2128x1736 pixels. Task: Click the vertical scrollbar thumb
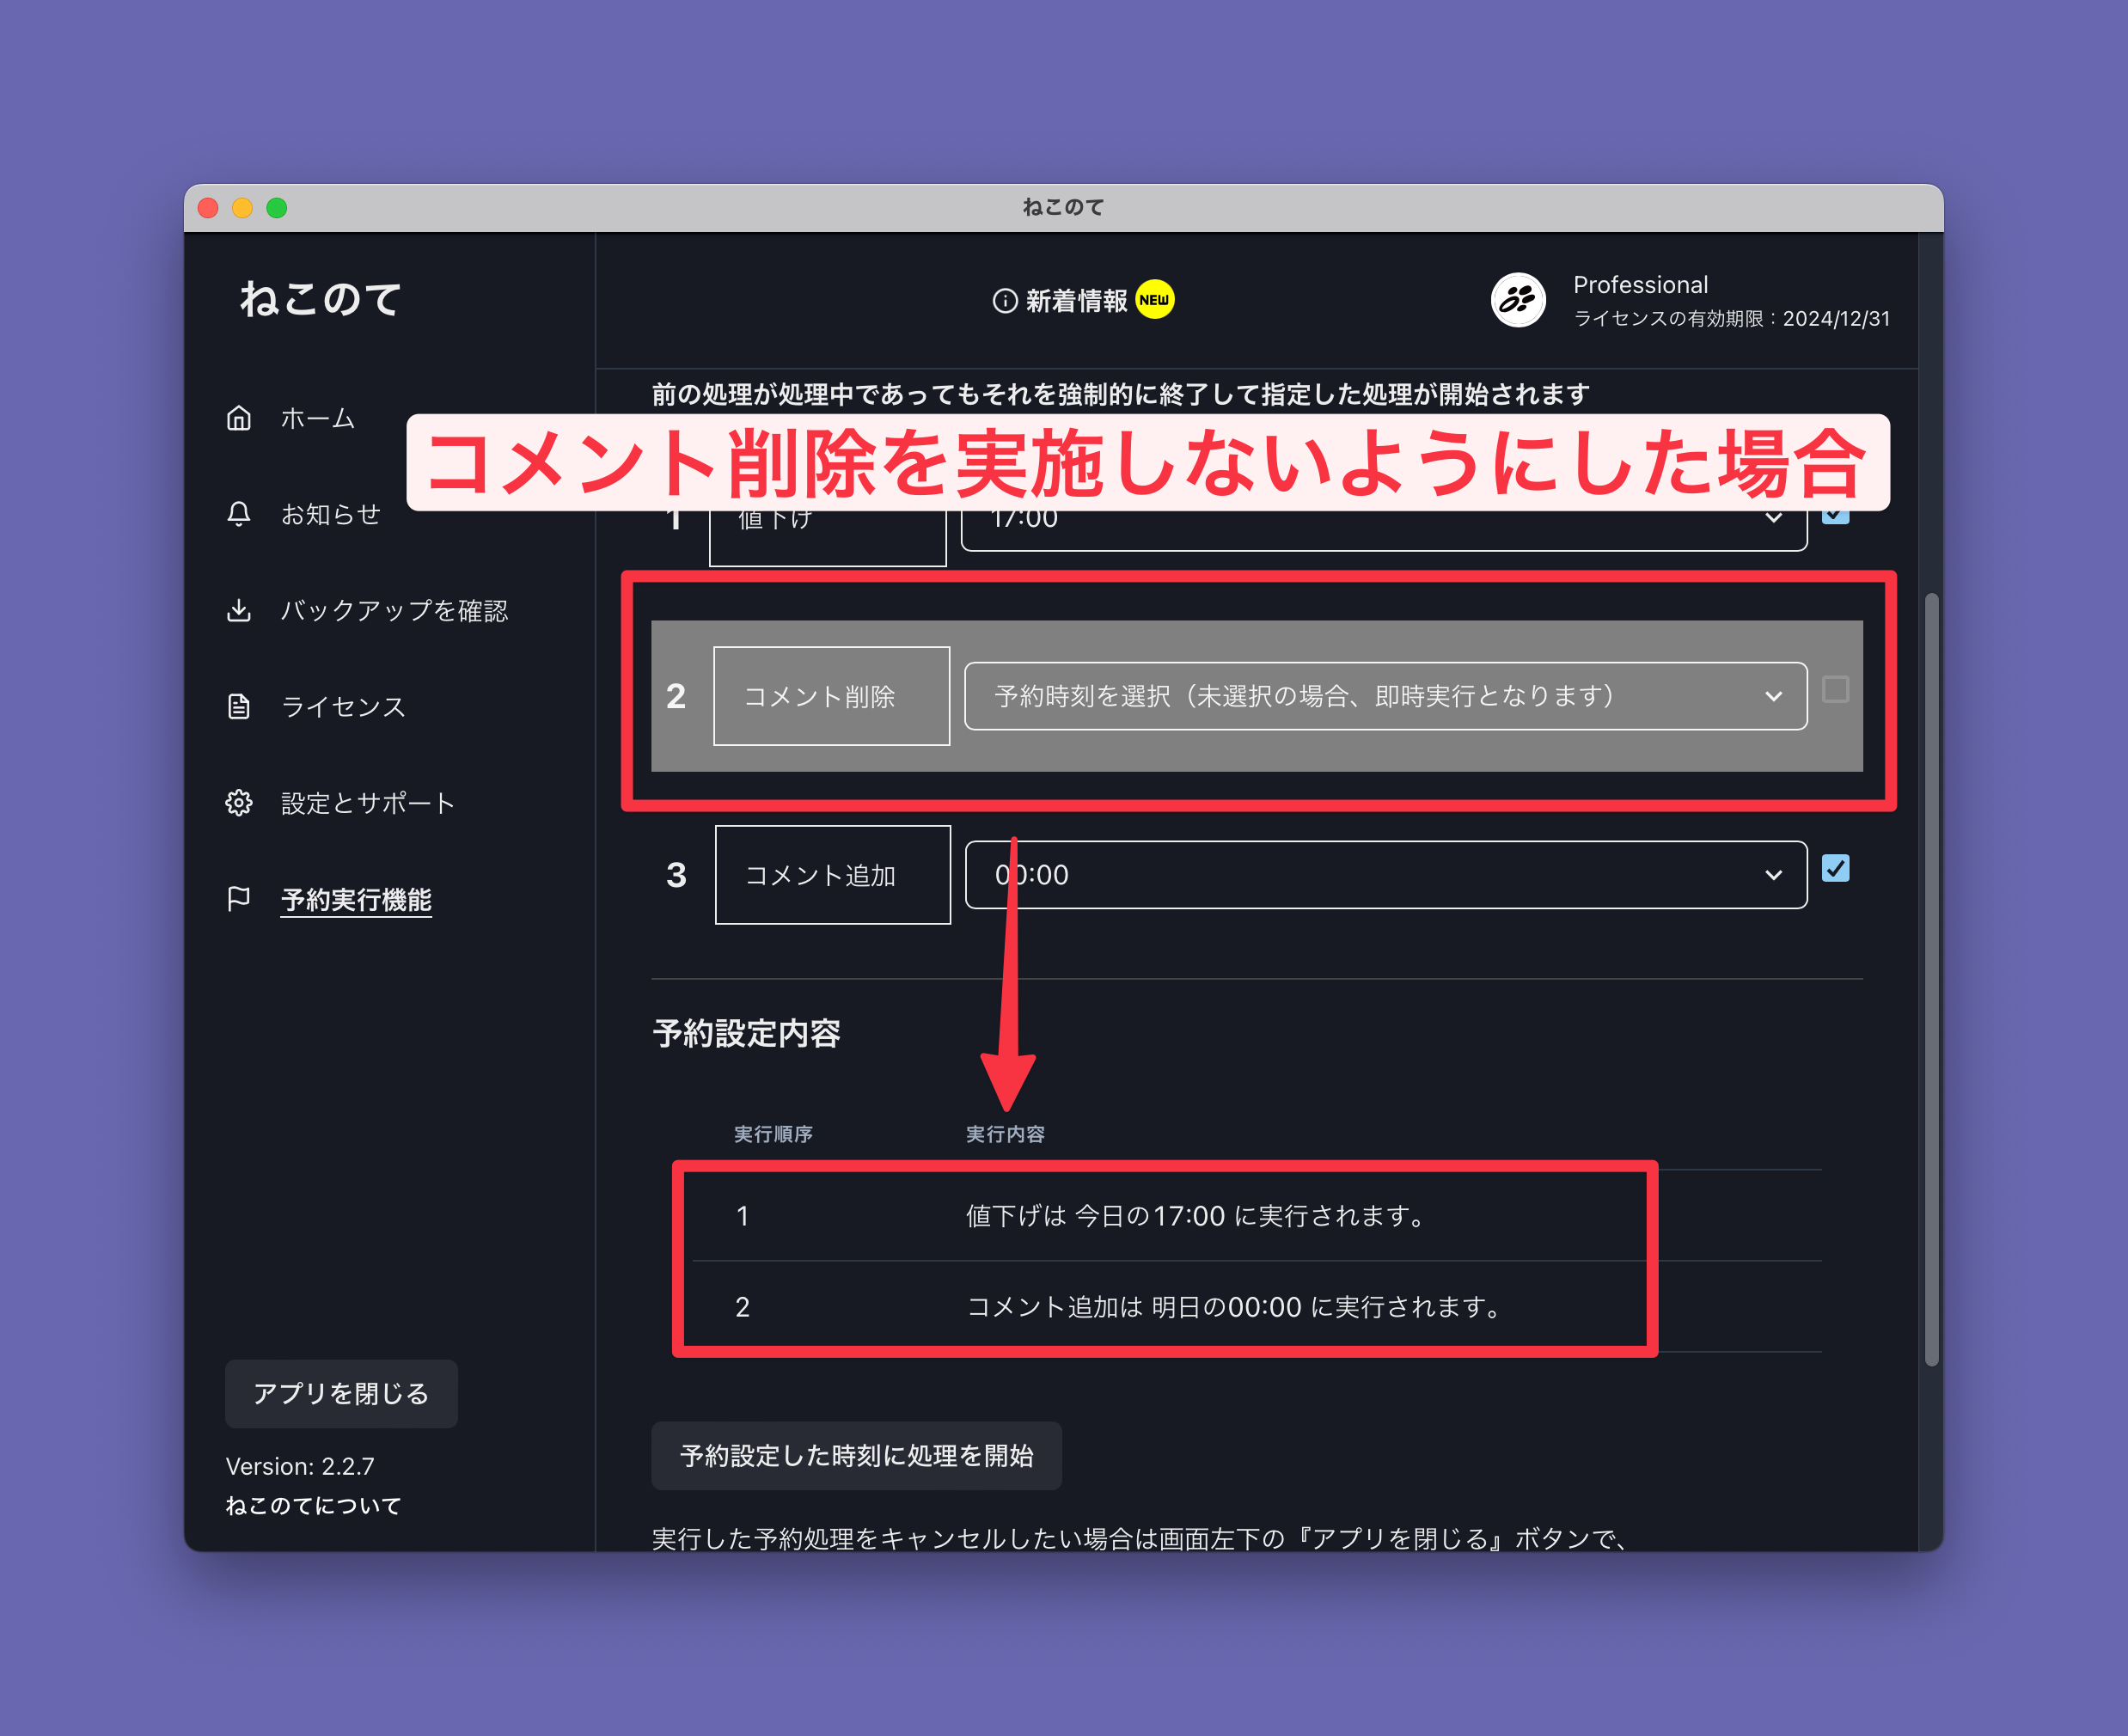click(x=1932, y=980)
